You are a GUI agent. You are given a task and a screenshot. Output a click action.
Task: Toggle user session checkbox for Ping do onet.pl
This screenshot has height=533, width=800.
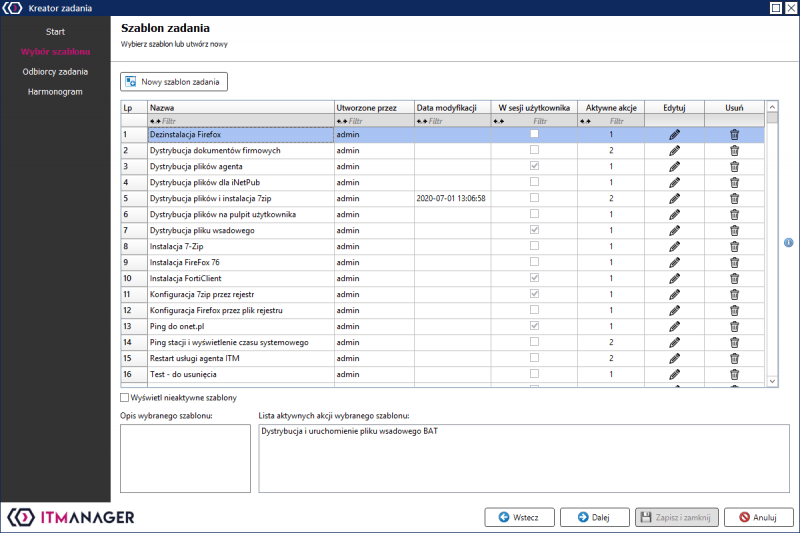534,325
